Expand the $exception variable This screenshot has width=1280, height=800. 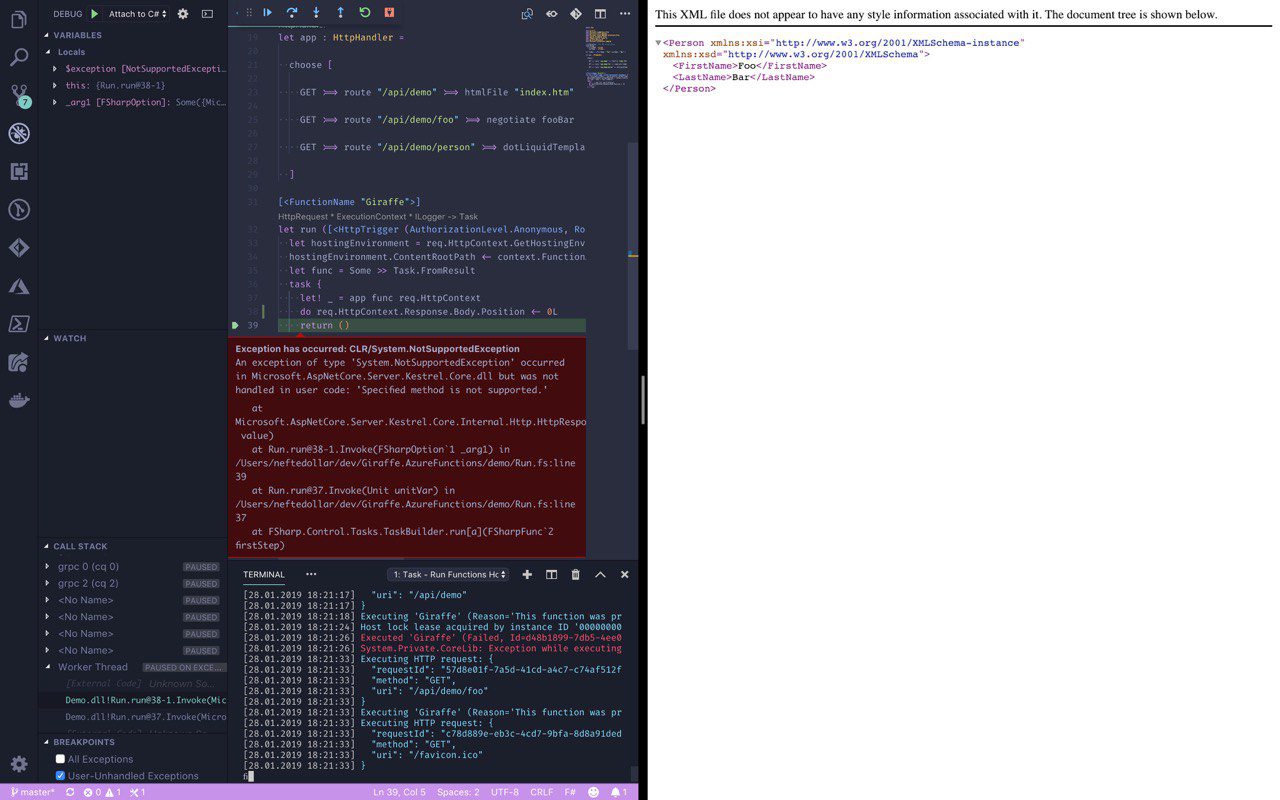(55, 69)
